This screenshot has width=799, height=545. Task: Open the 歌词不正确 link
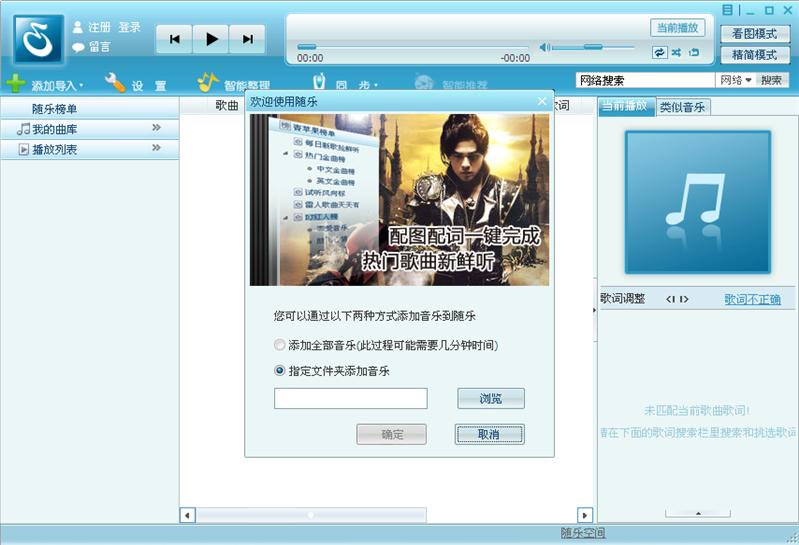(x=752, y=299)
